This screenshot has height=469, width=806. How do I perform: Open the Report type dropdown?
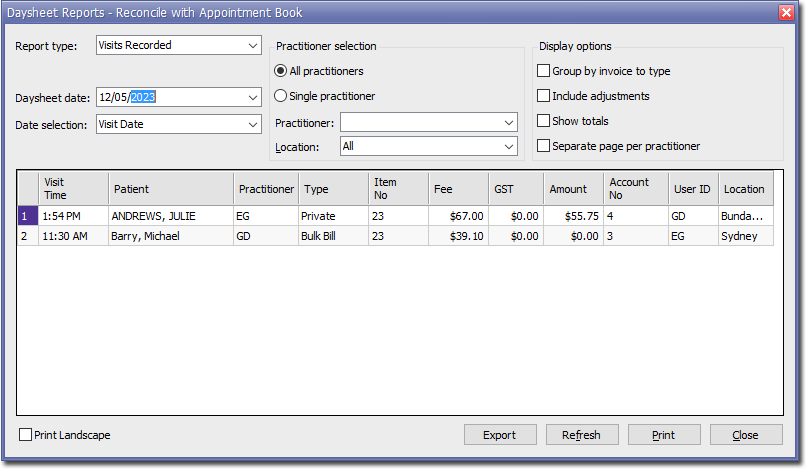[x=252, y=45]
